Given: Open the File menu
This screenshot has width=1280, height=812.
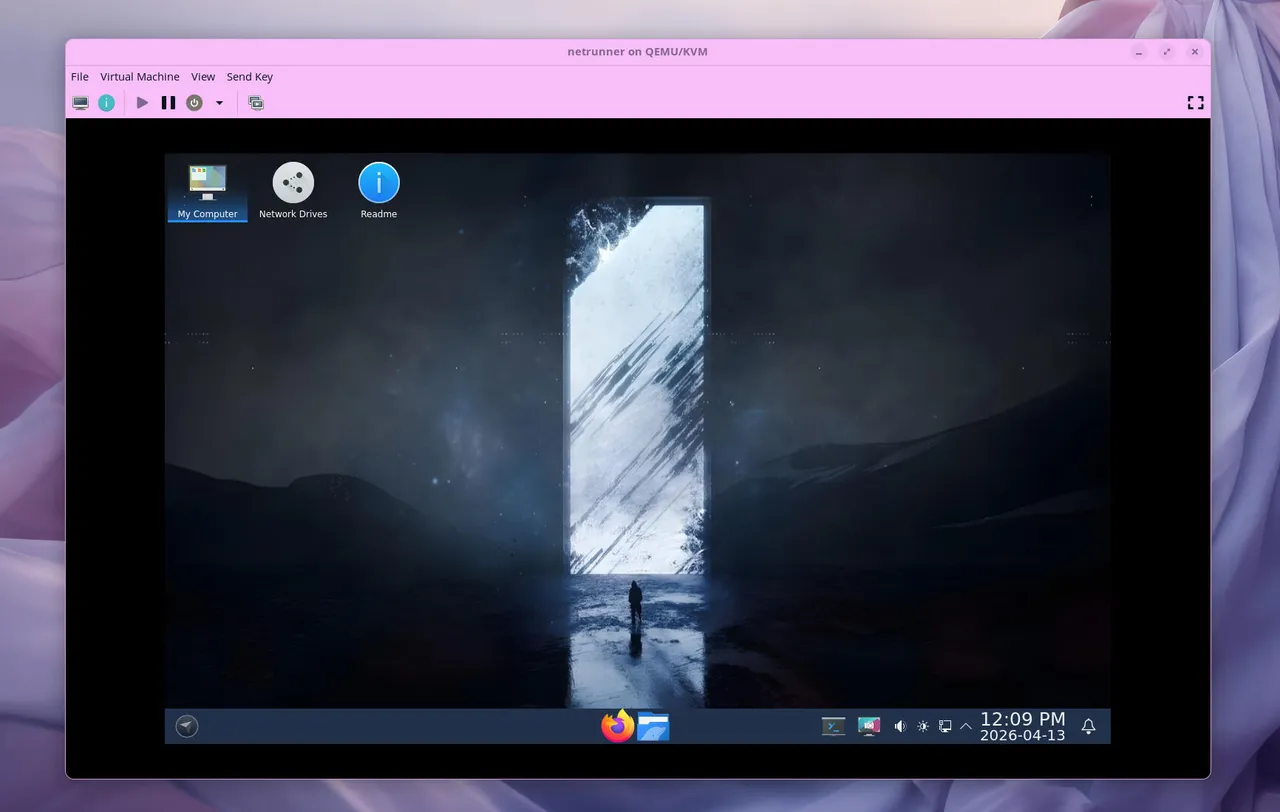Looking at the screenshot, I should pos(80,77).
